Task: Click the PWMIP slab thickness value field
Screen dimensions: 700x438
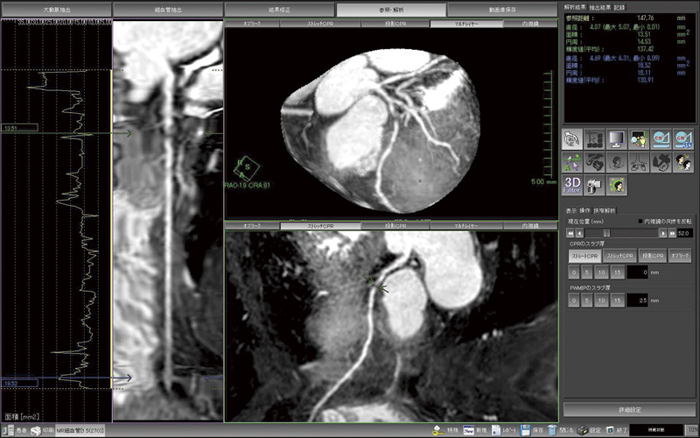Action: [642, 299]
